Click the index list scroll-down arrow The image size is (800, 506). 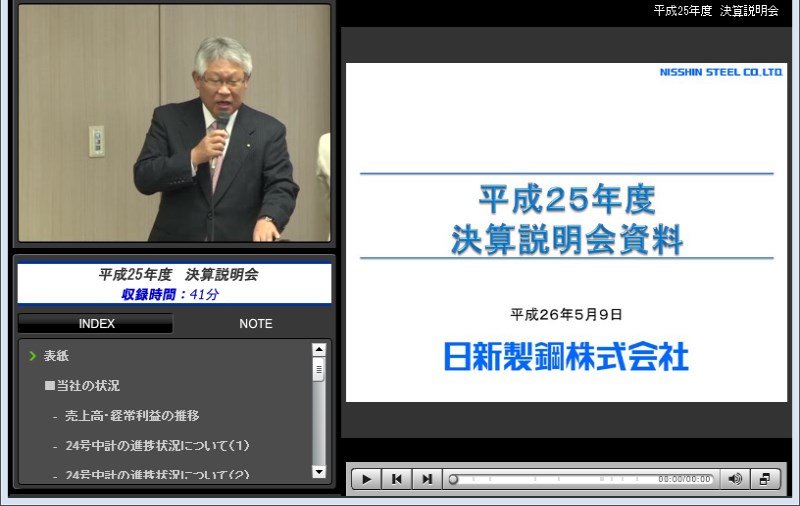pyautogui.click(x=319, y=472)
